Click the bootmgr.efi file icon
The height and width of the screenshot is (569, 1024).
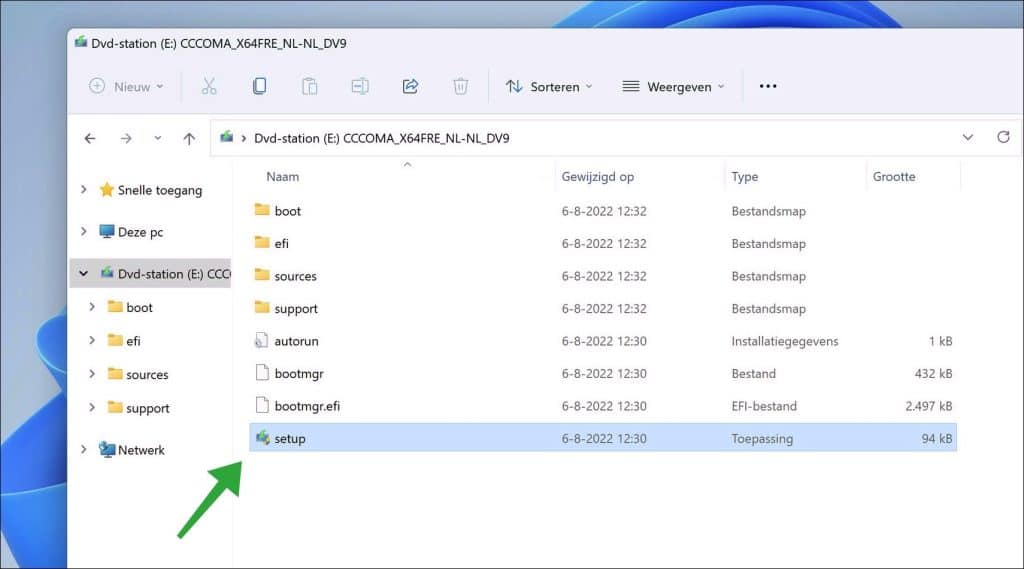pyautogui.click(x=262, y=405)
